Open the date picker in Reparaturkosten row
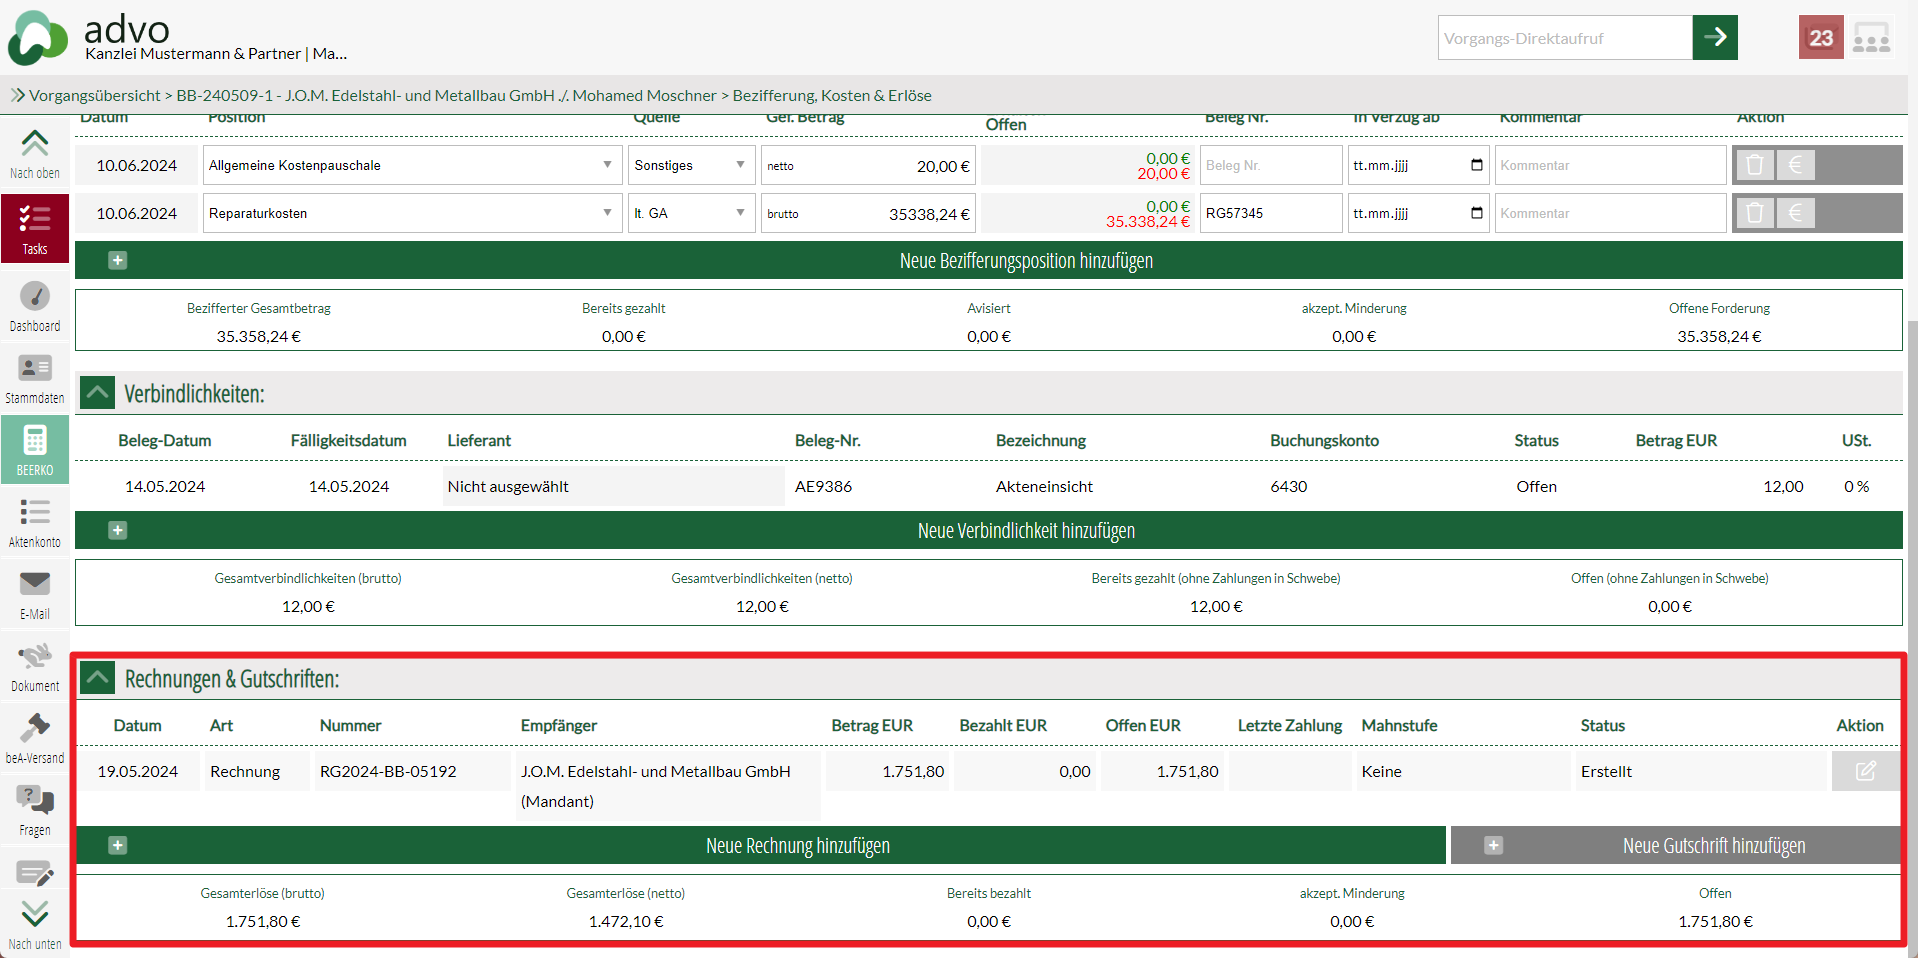 (1476, 213)
